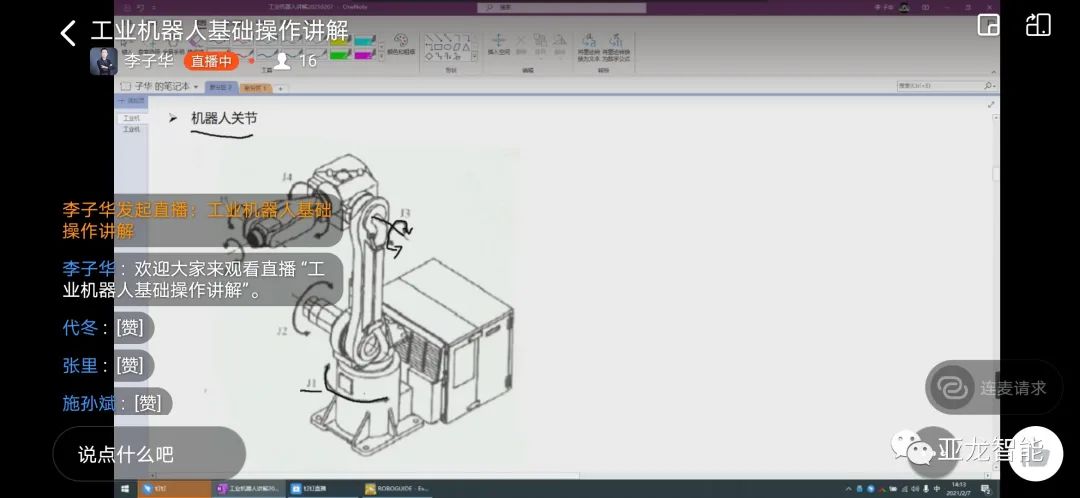The height and width of the screenshot is (498, 1080).
Task: Expand page to full view arrow
Action: (991, 105)
